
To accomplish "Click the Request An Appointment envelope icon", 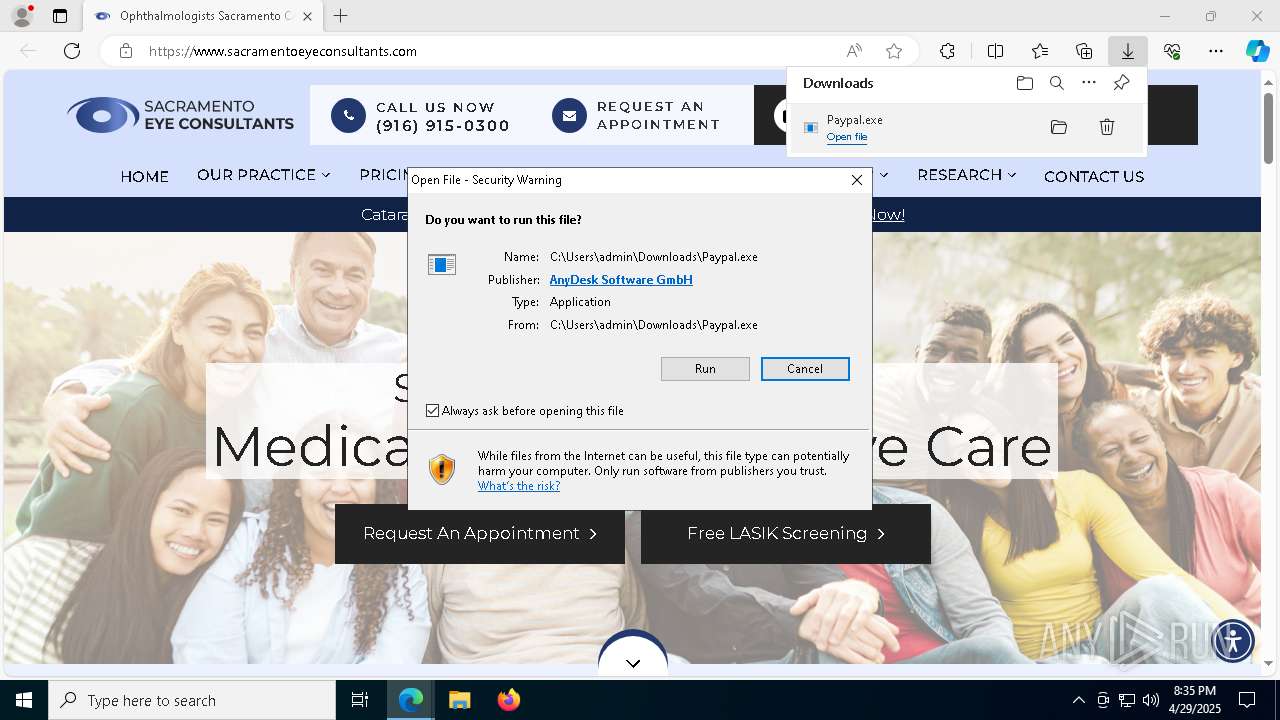I will pos(569,116).
